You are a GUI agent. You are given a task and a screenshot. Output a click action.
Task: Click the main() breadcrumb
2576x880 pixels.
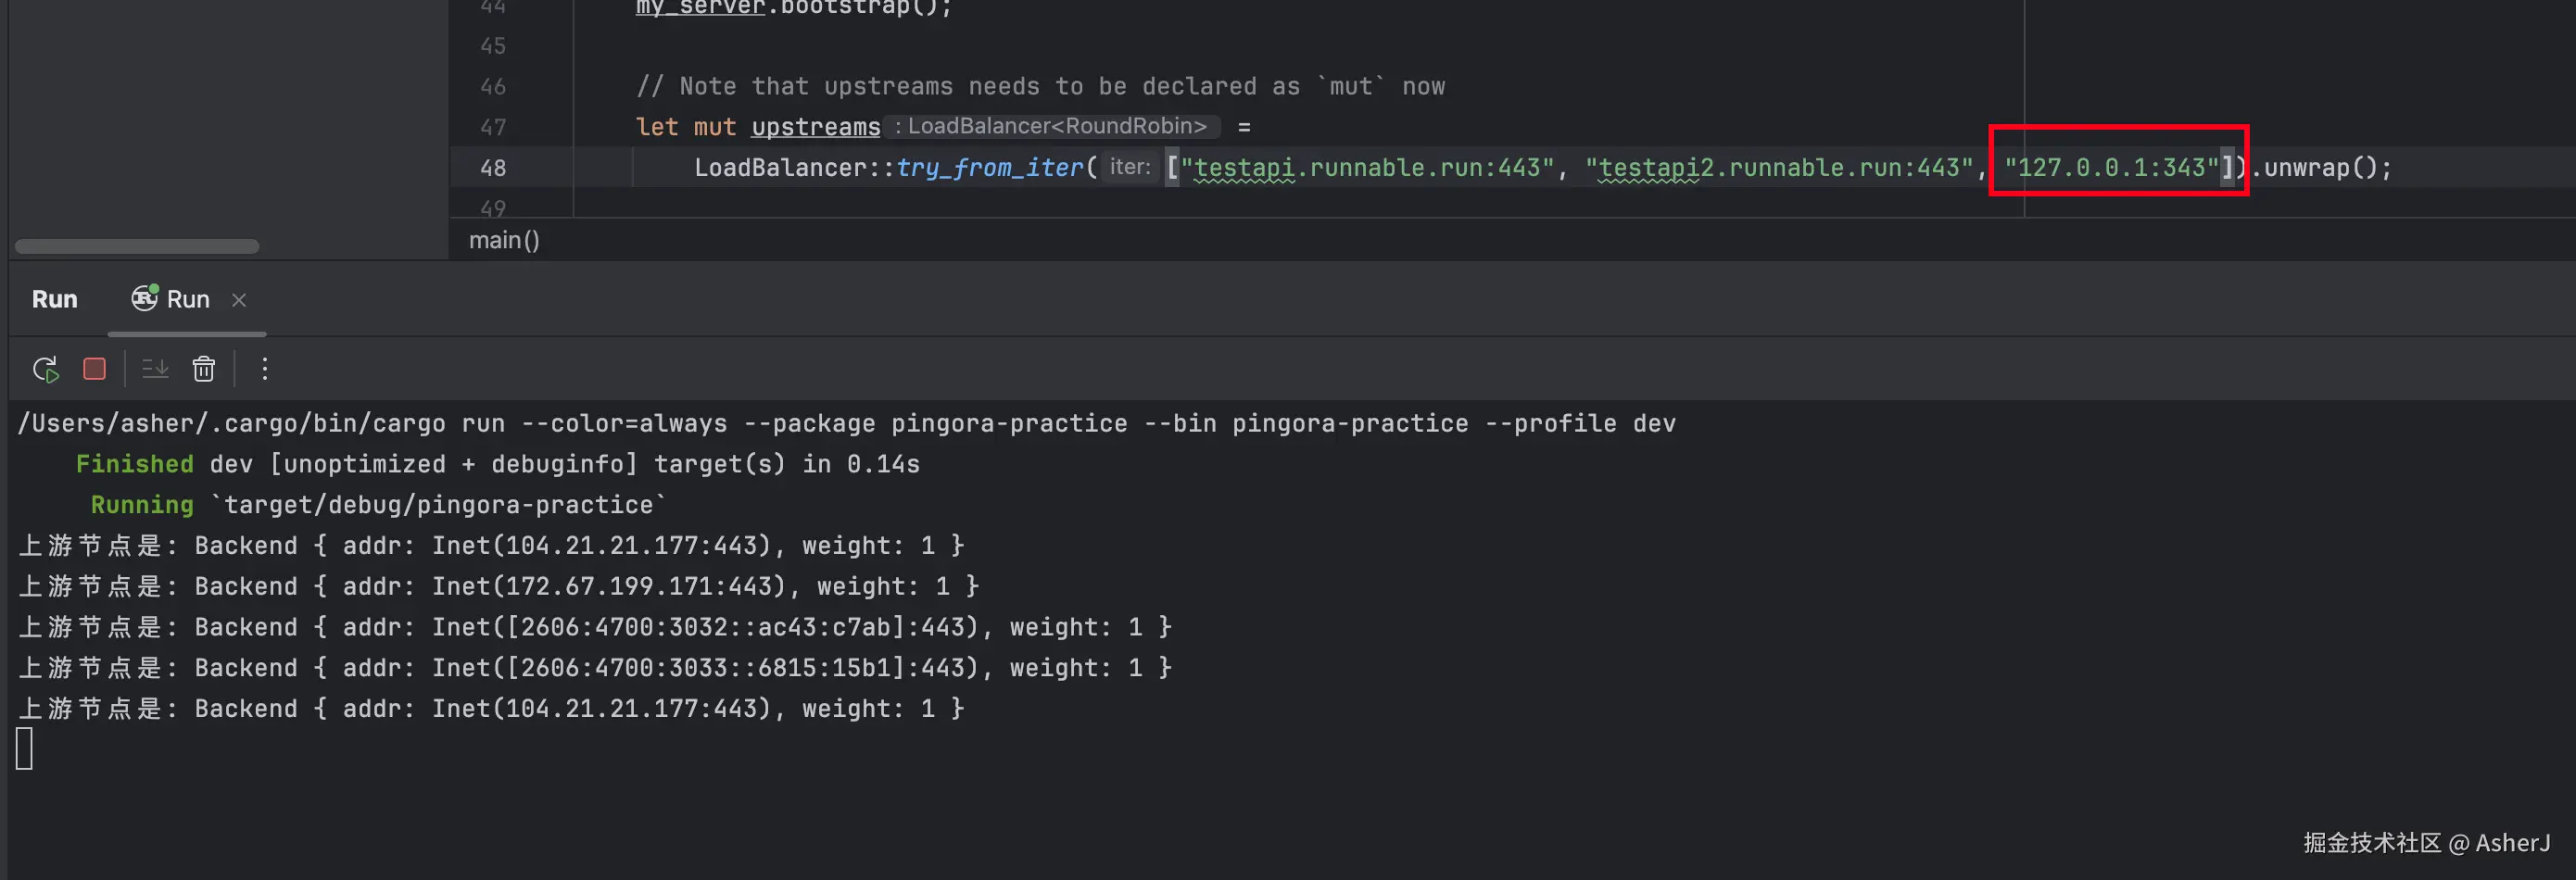pos(504,240)
